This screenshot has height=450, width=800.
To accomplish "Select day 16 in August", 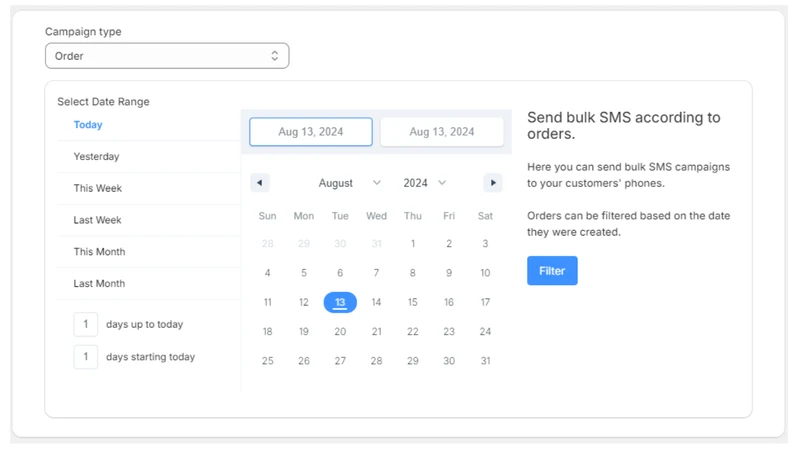I will (x=449, y=302).
